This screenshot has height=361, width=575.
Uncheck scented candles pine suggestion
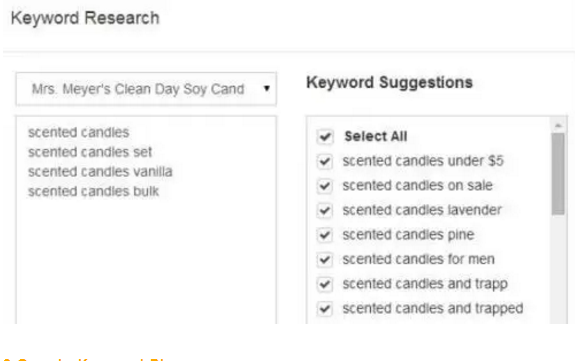pos(325,235)
